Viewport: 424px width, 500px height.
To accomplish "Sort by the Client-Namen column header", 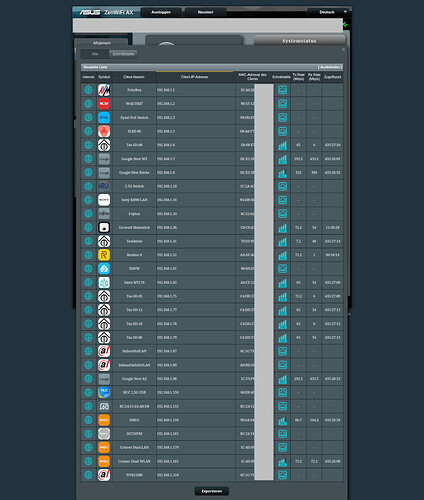I will pos(134,77).
